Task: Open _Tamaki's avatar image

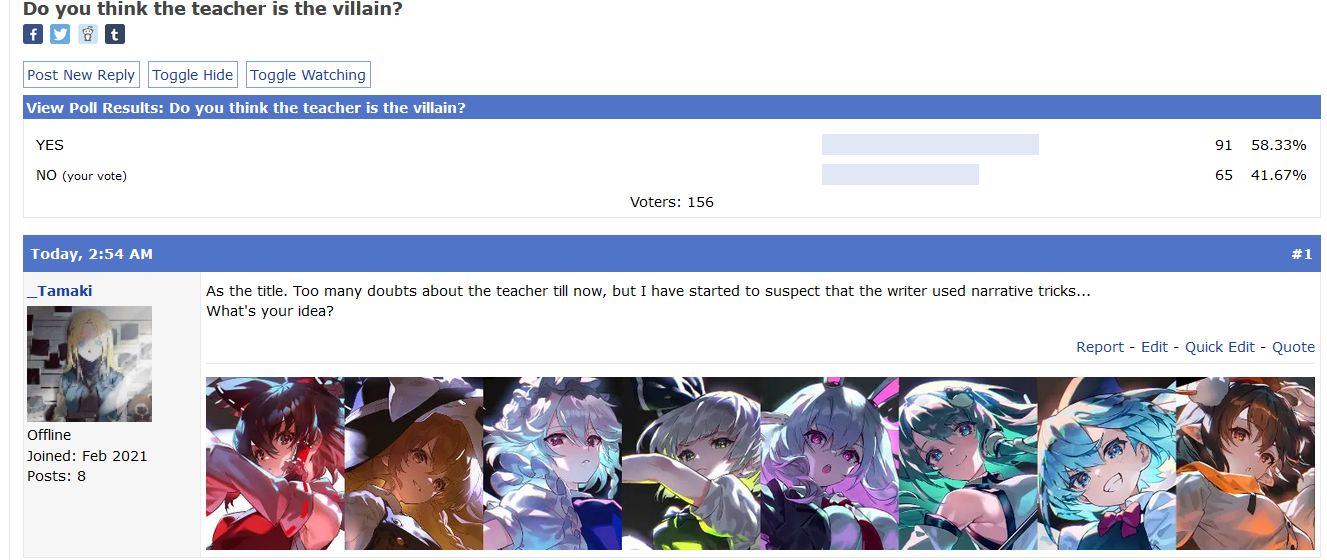Action: click(89, 364)
